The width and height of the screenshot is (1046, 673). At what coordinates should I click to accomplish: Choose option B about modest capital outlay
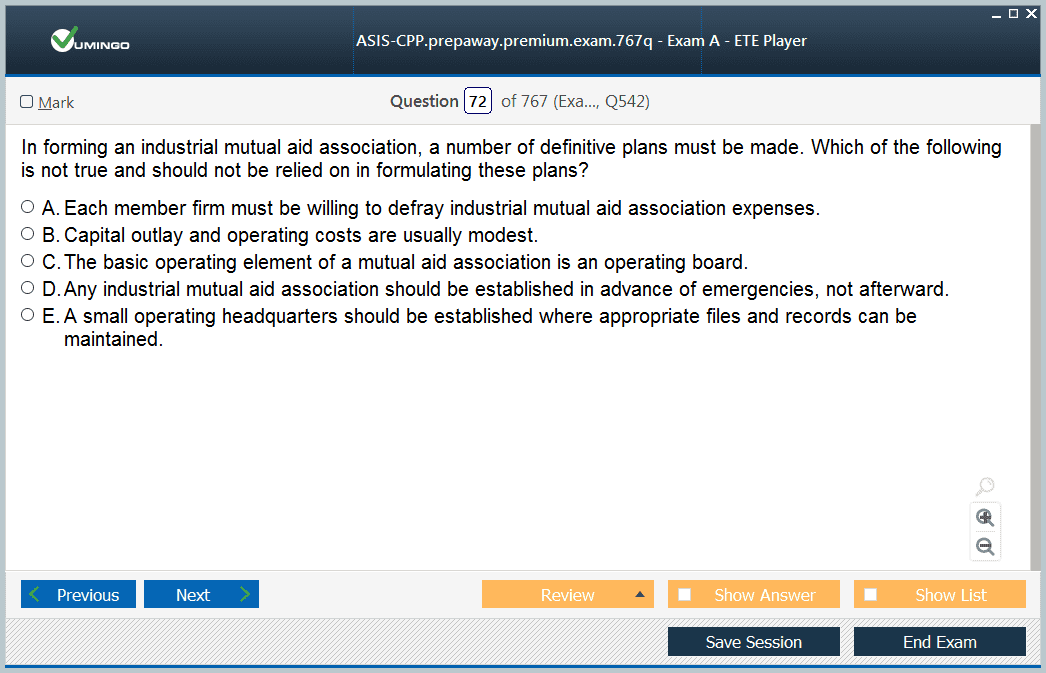tap(28, 235)
